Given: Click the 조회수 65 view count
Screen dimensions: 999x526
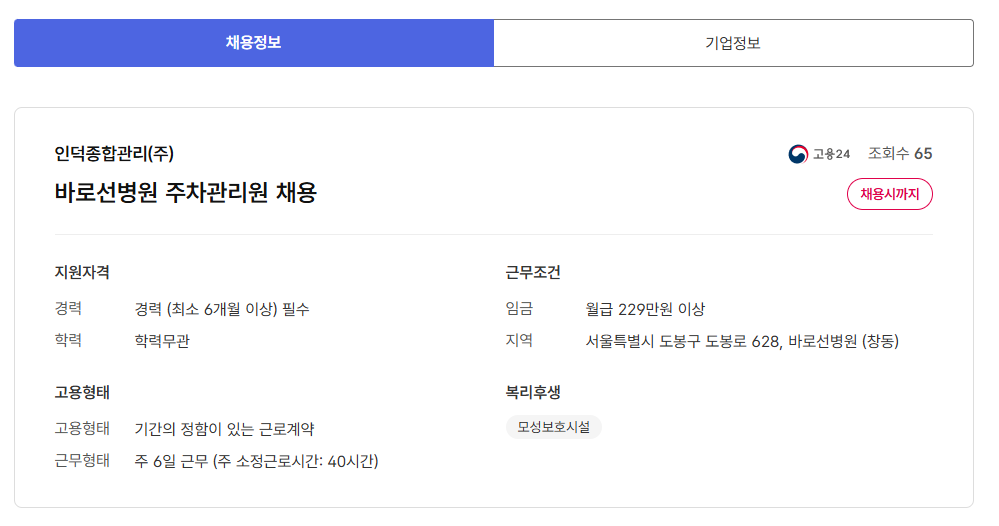Looking at the screenshot, I should 900,154.
